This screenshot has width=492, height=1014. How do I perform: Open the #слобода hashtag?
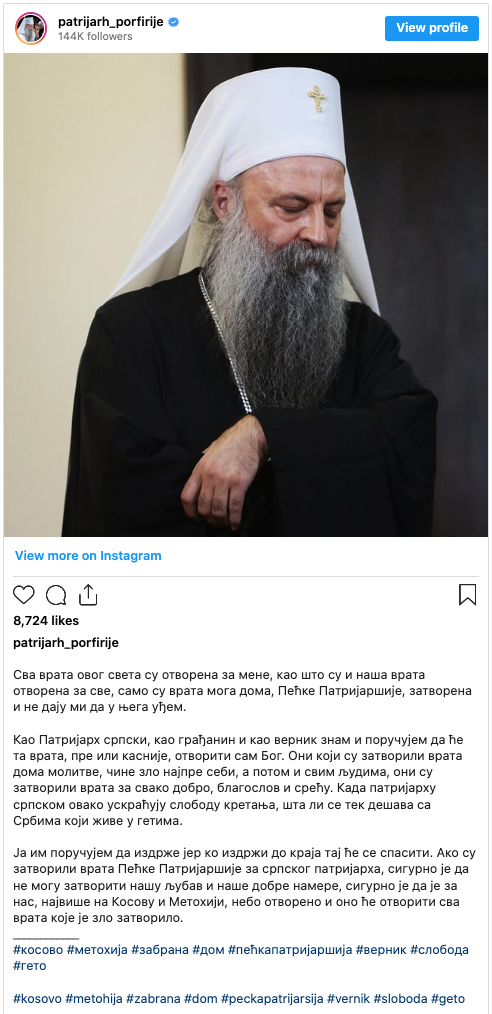point(440,950)
